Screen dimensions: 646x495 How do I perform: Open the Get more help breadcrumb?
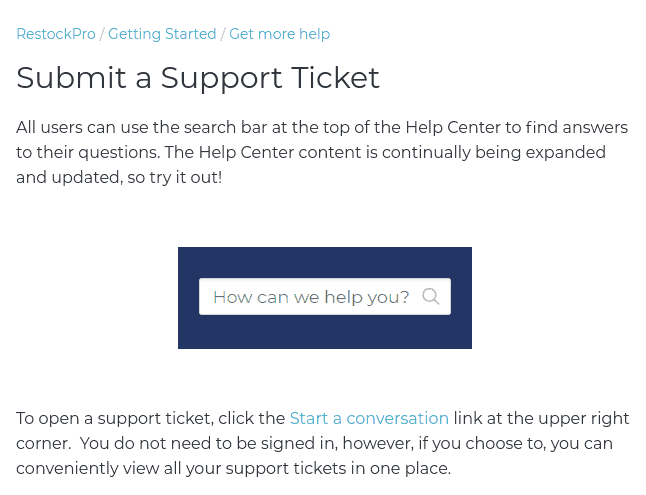pyautogui.click(x=279, y=34)
